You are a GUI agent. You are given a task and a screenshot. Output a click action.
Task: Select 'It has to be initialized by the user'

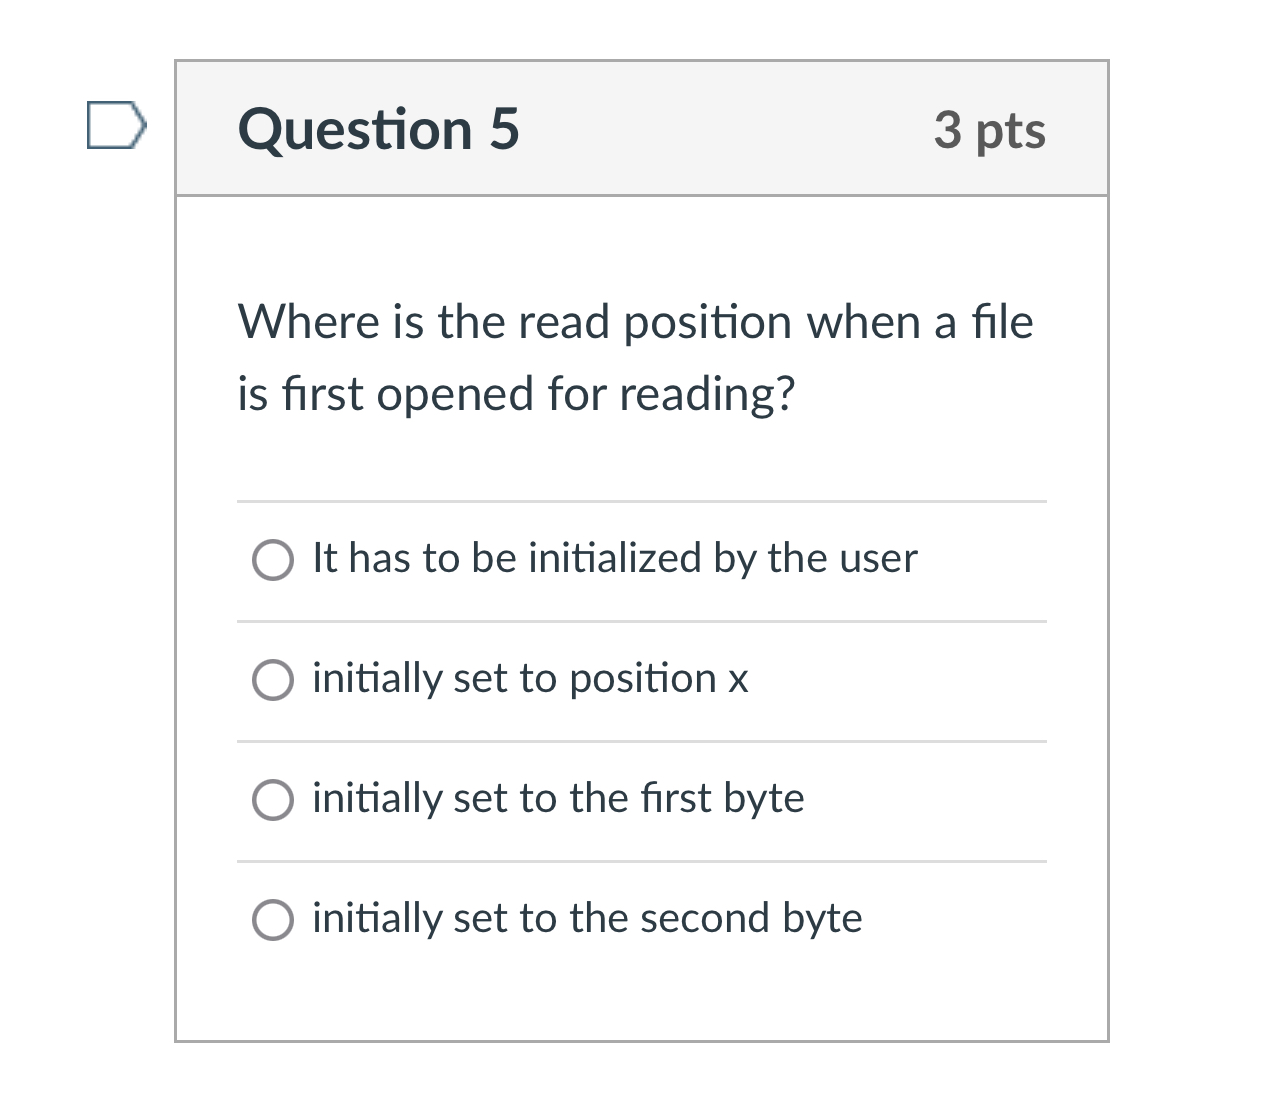(613, 560)
